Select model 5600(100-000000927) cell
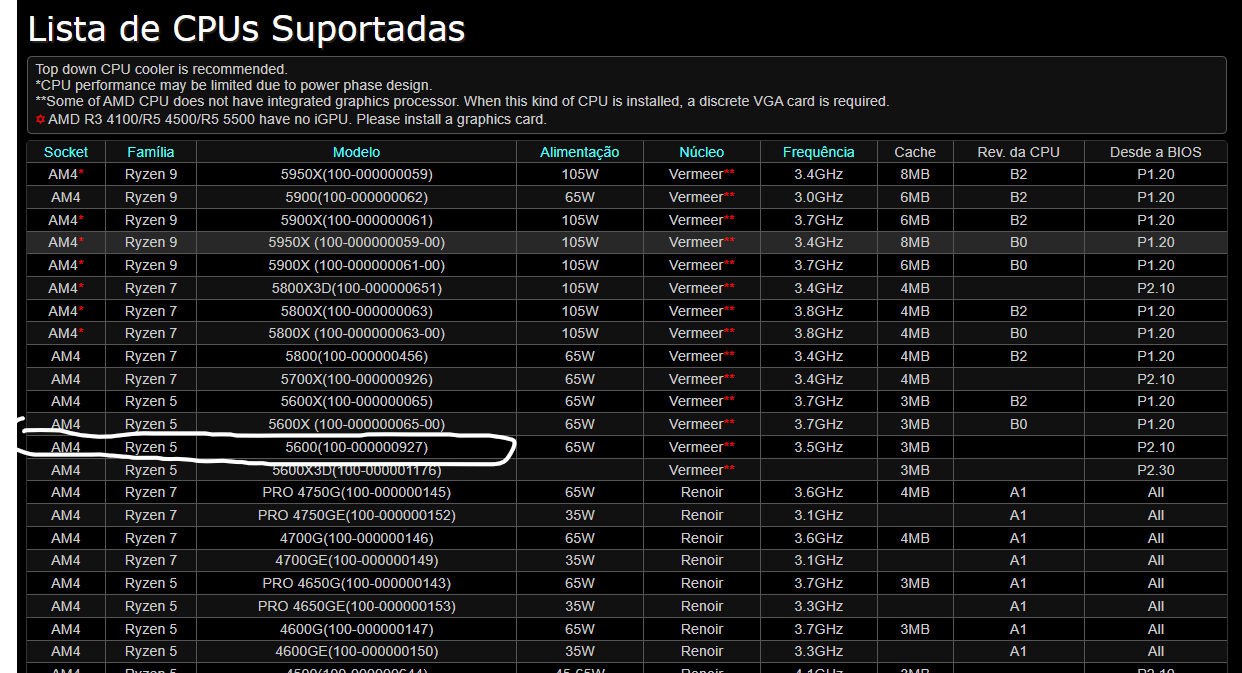The image size is (1242, 673). (x=357, y=447)
